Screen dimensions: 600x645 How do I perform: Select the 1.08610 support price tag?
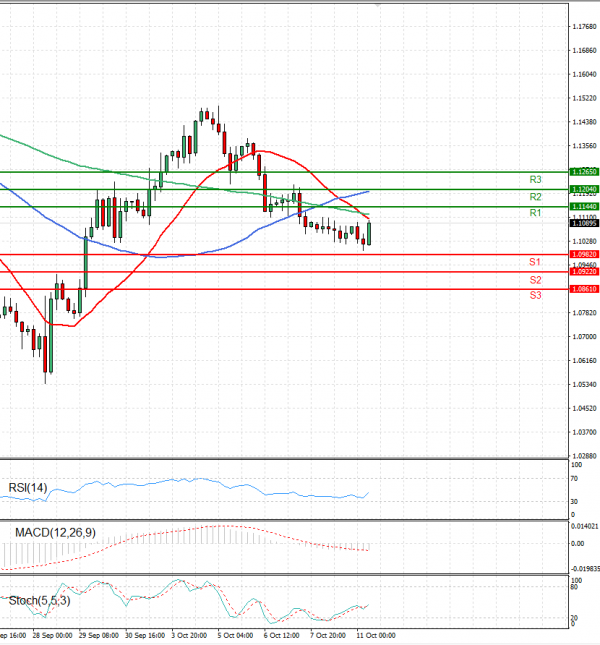tap(584, 289)
